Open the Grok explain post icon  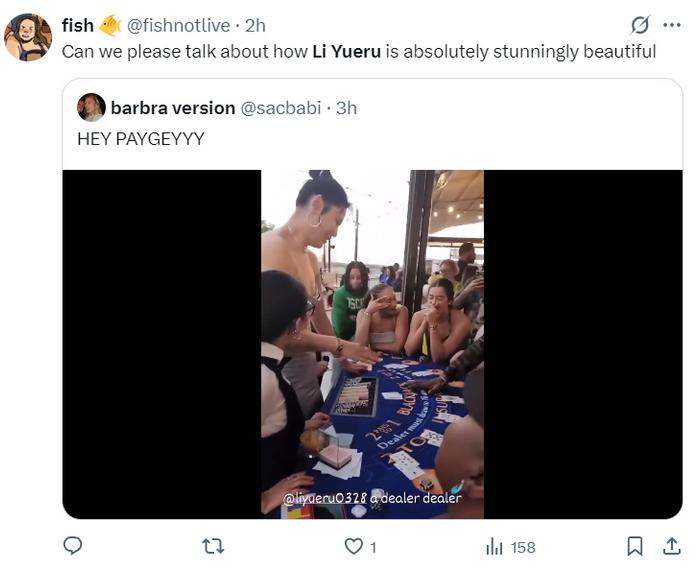pos(640,25)
